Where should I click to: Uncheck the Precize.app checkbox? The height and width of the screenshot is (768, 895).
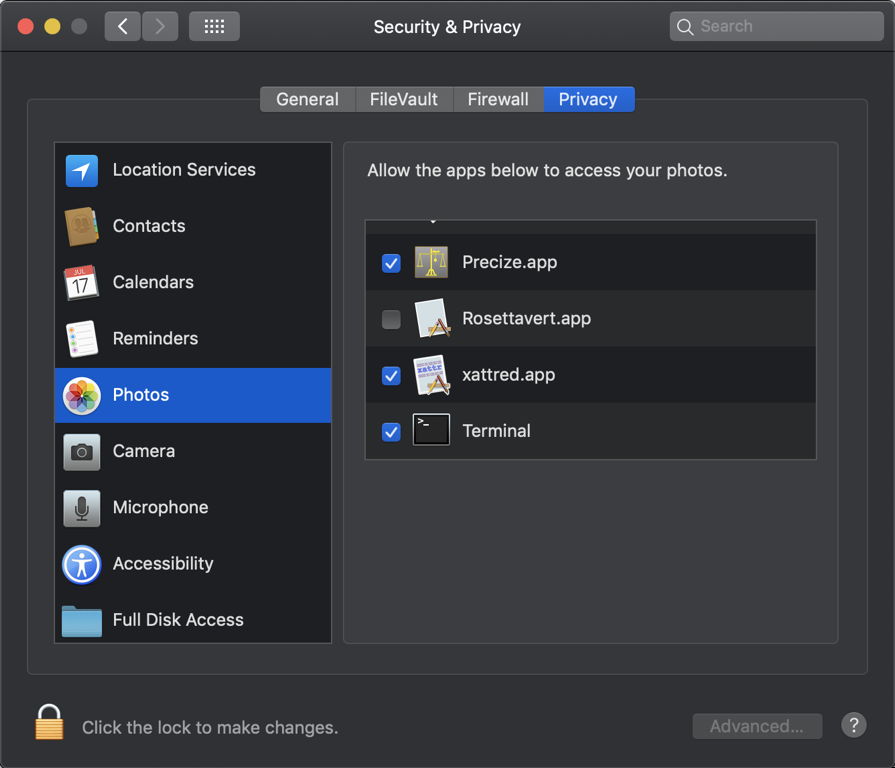pos(391,263)
